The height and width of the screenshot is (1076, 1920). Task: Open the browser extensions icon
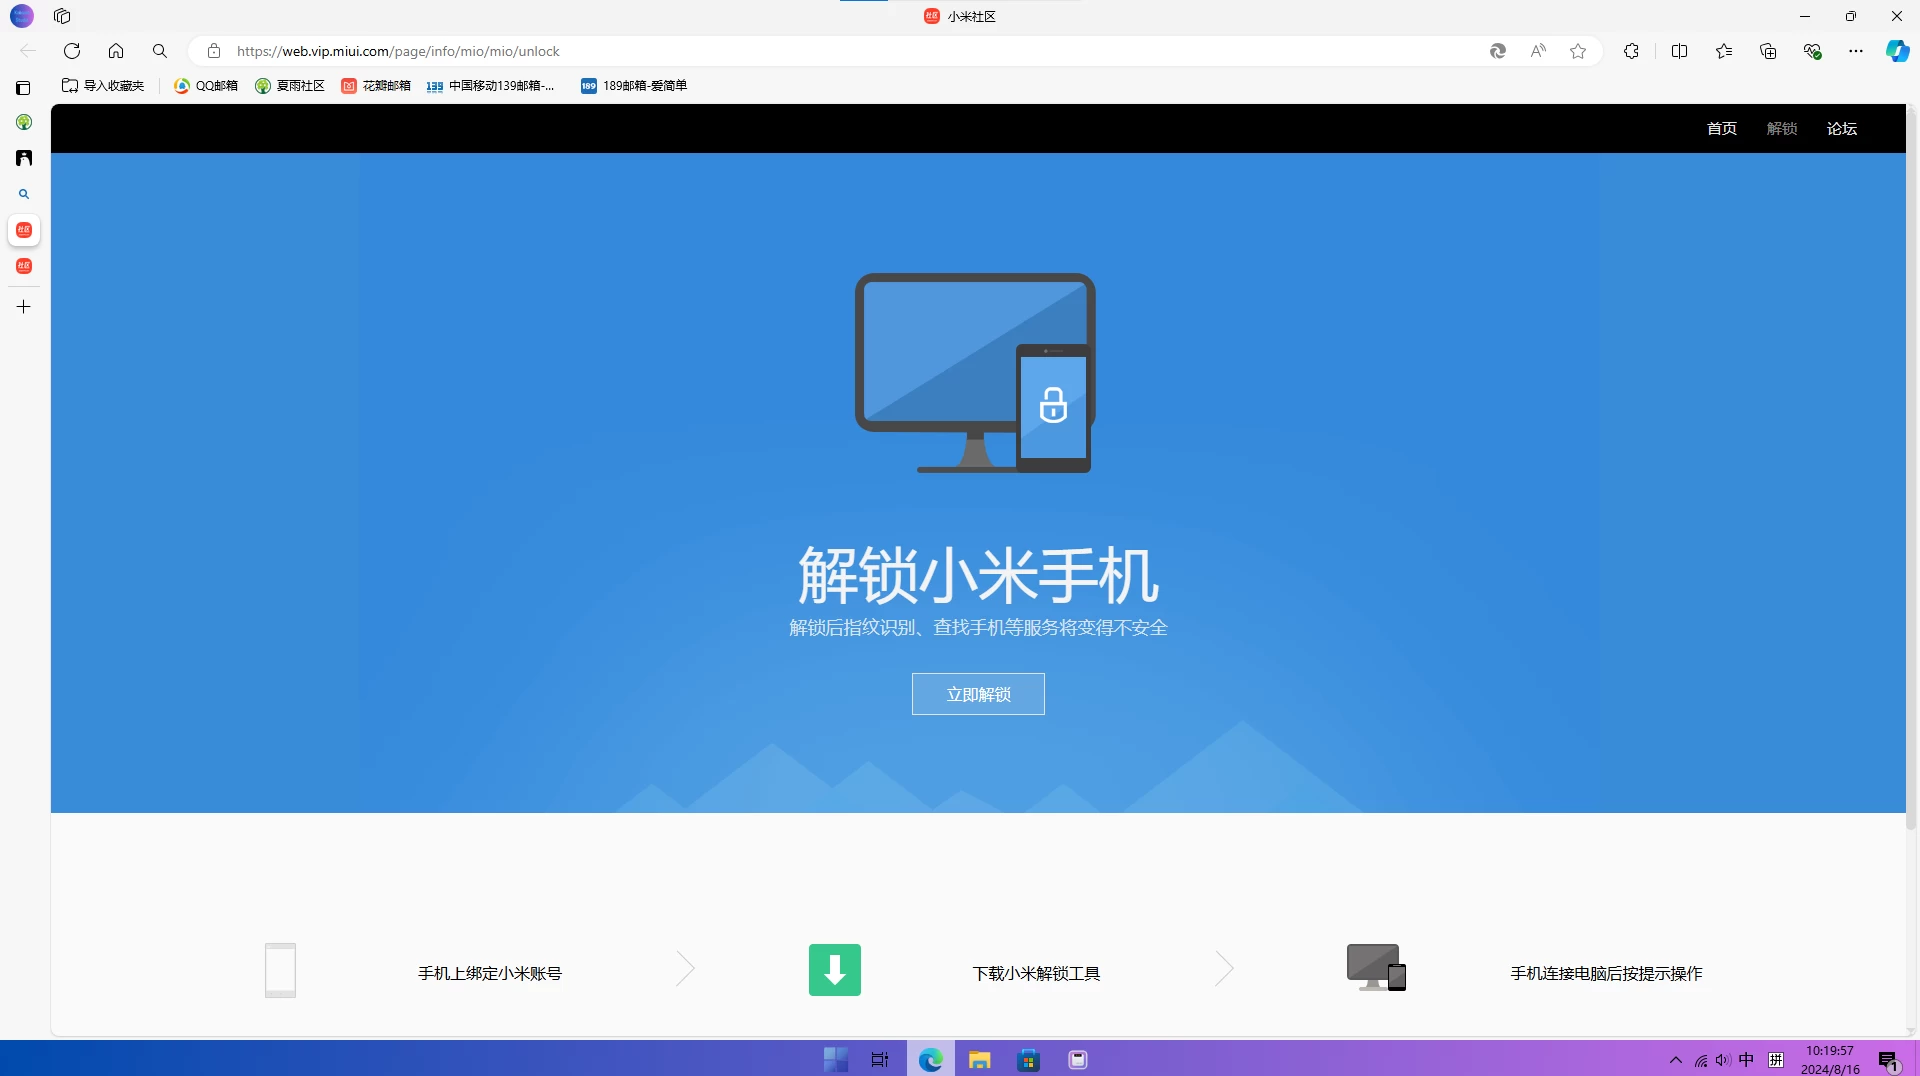(1631, 51)
